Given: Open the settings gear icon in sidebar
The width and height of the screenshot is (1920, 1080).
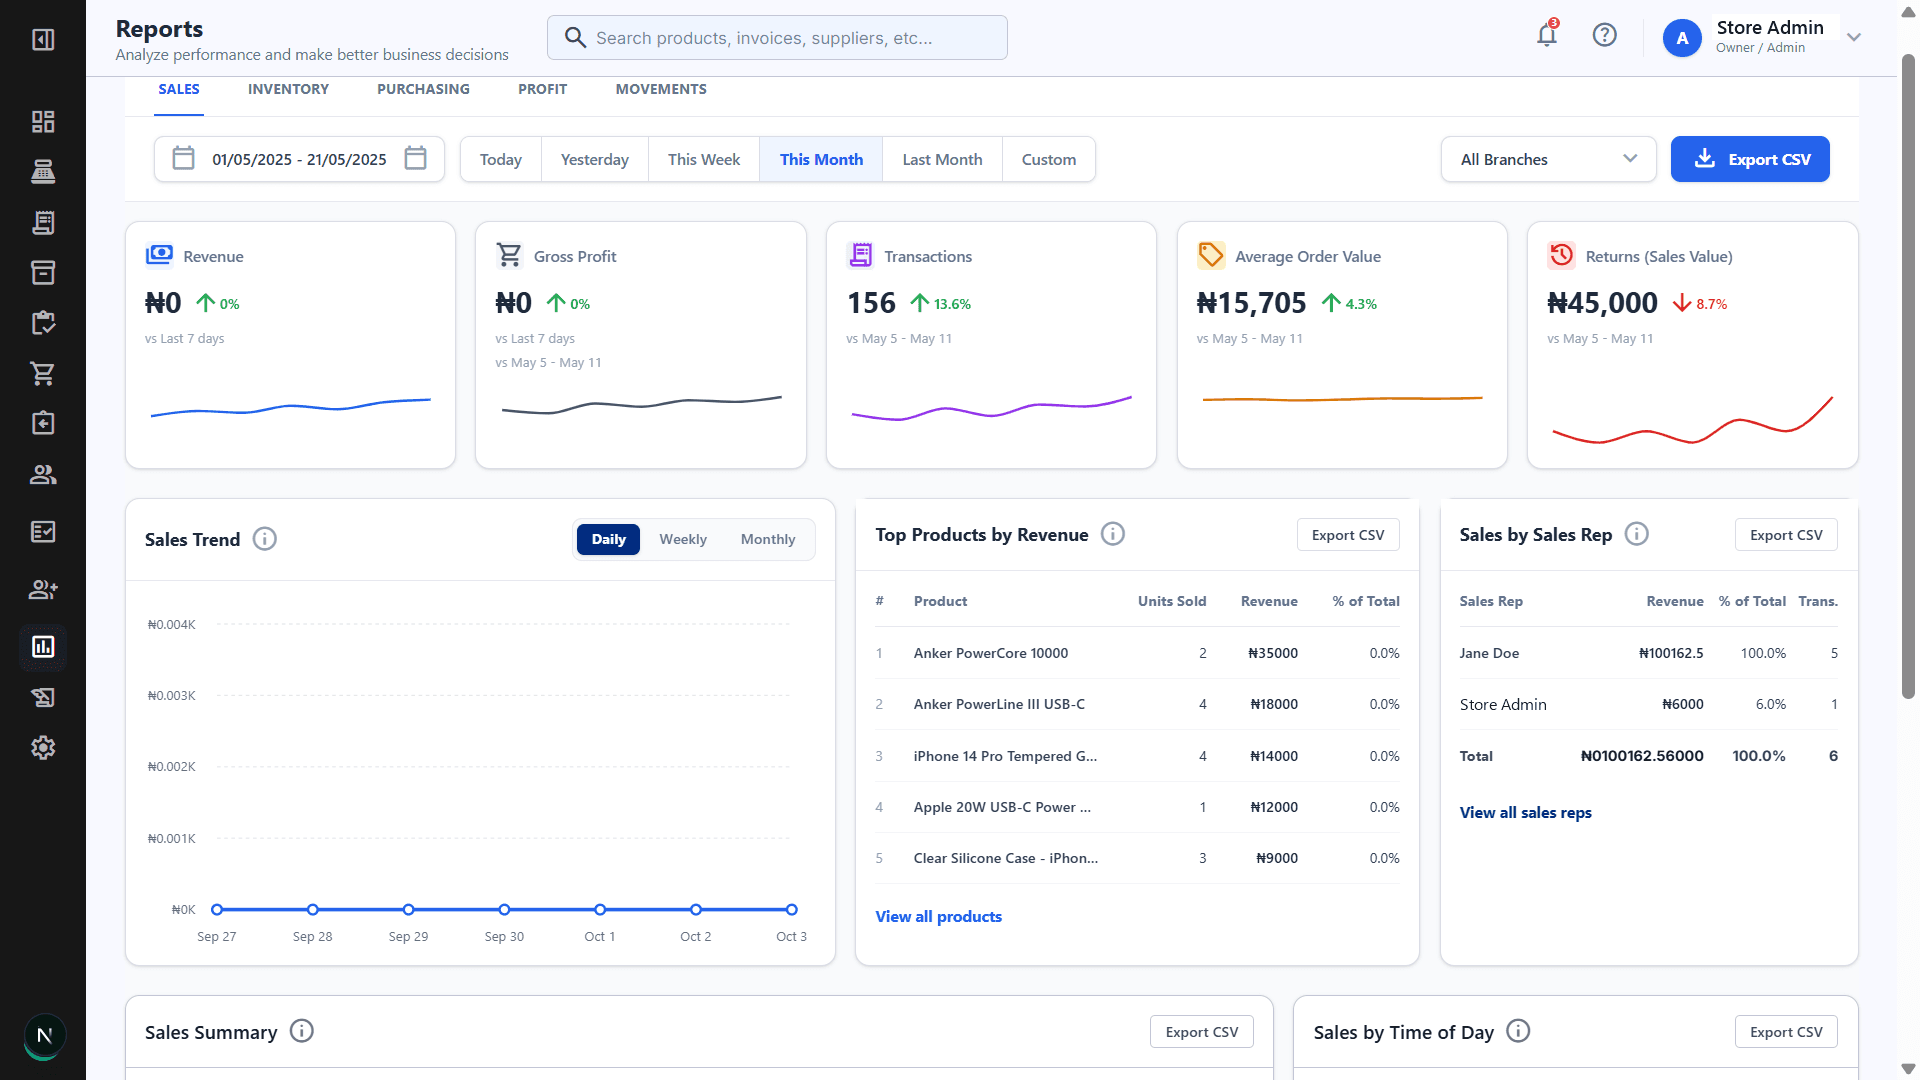Looking at the screenshot, I should 43,747.
